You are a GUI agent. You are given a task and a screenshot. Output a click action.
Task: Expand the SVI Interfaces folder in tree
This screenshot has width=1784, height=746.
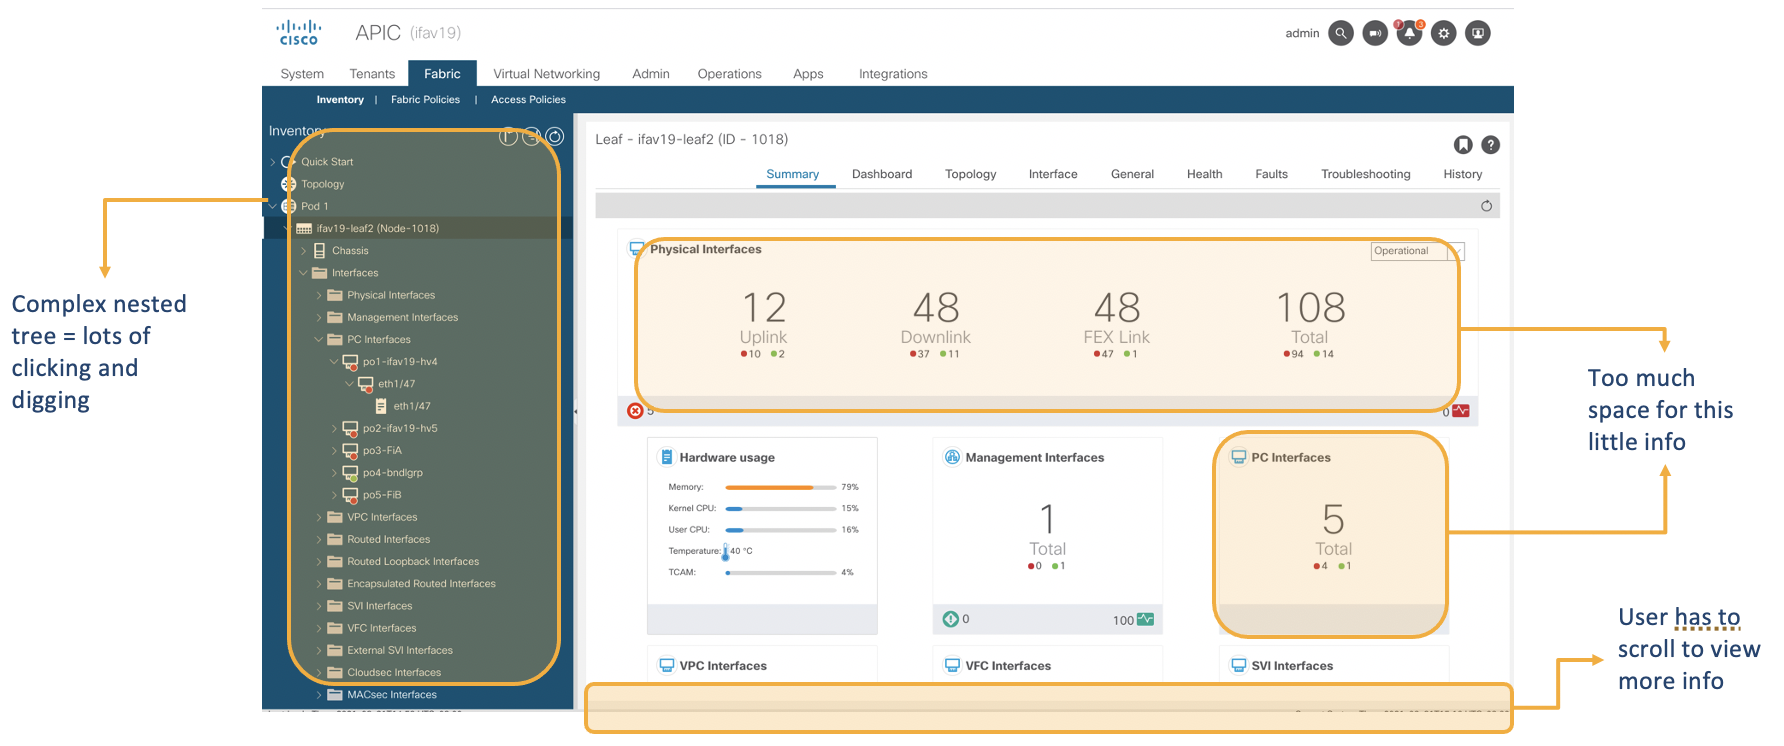[x=319, y=606]
